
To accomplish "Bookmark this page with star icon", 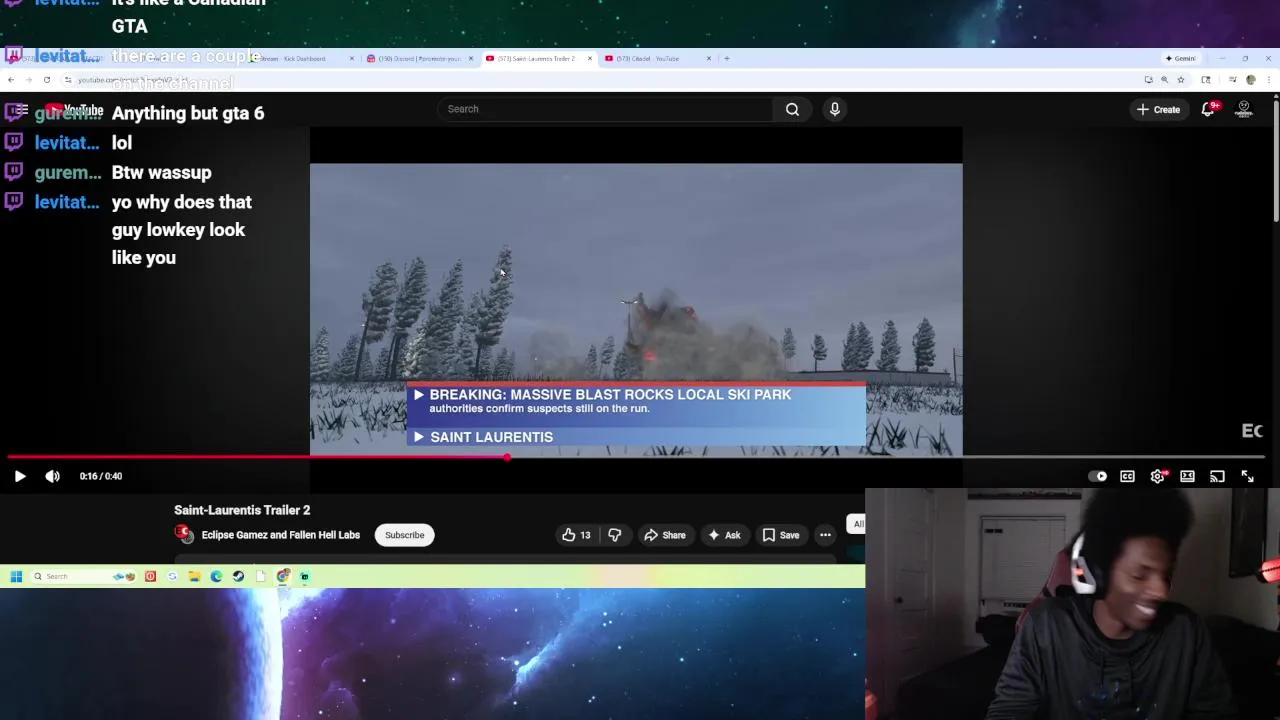I will 1181,80.
